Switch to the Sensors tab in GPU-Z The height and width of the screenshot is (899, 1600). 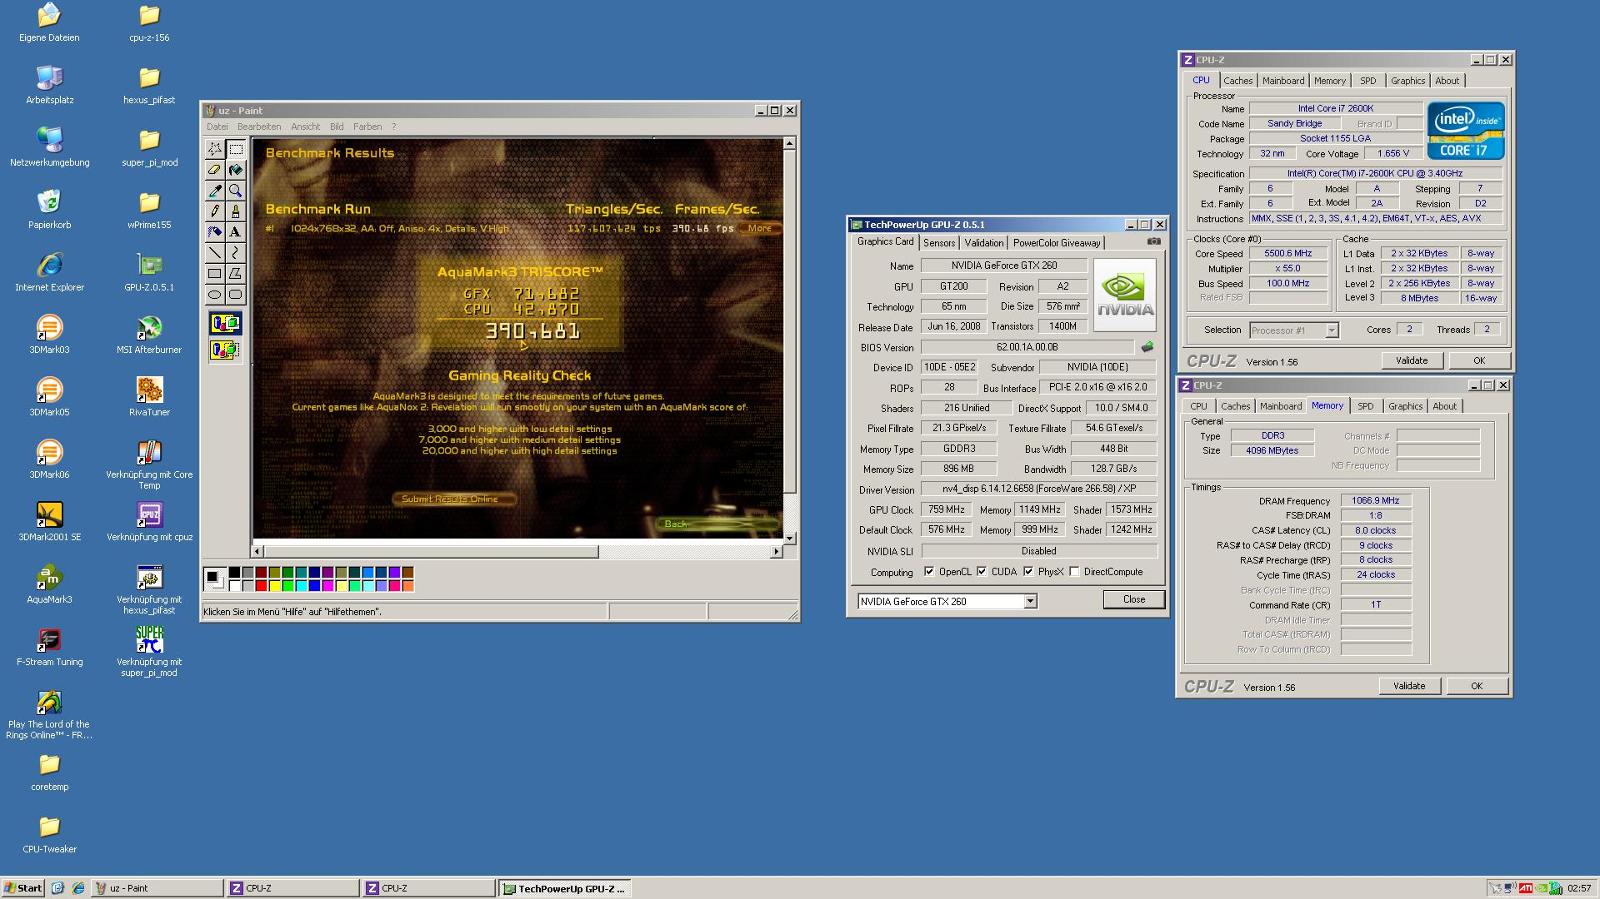pyautogui.click(x=939, y=243)
